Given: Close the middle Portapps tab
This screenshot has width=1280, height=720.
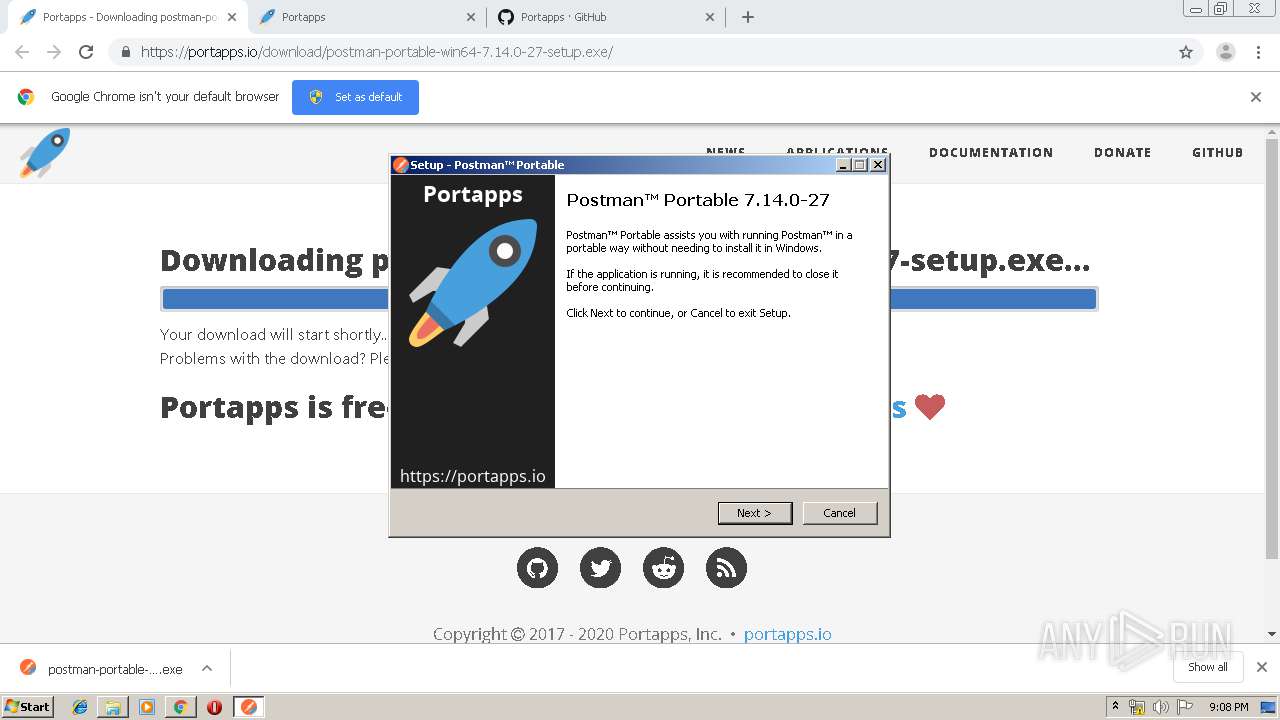Looking at the screenshot, I should pyautogui.click(x=471, y=17).
